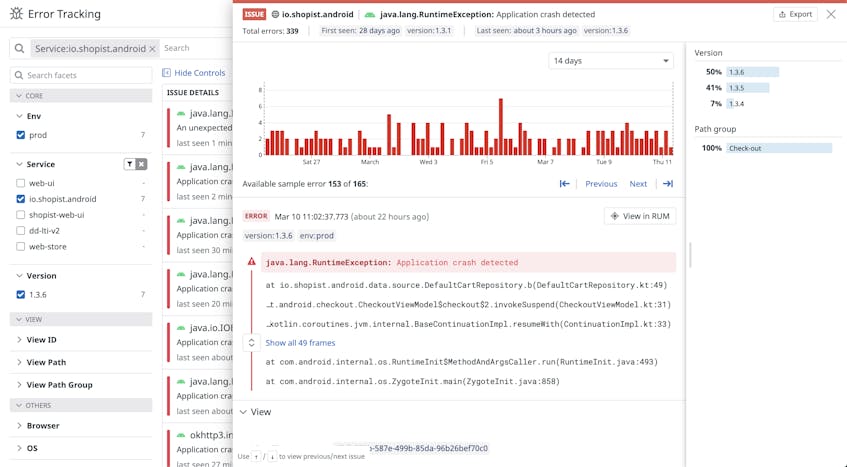Click the DefaultCartRepository.kt:49 stack frame

(467, 285)
